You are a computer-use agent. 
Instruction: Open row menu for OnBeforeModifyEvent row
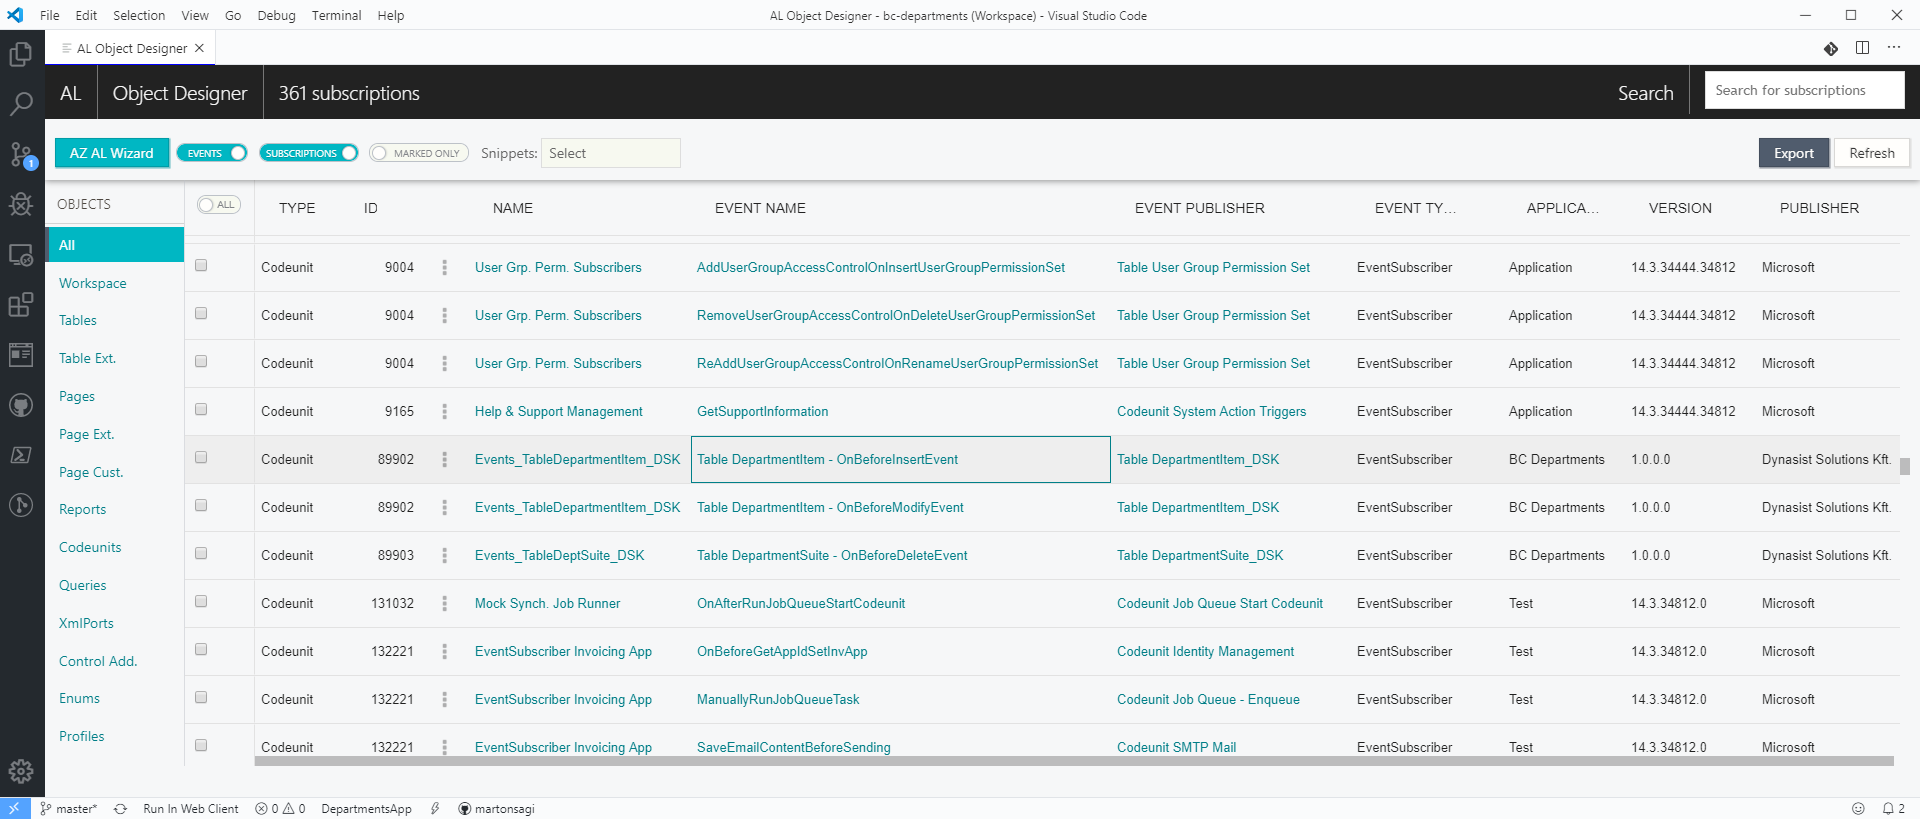pyautogui.click(x=444, y=507)
